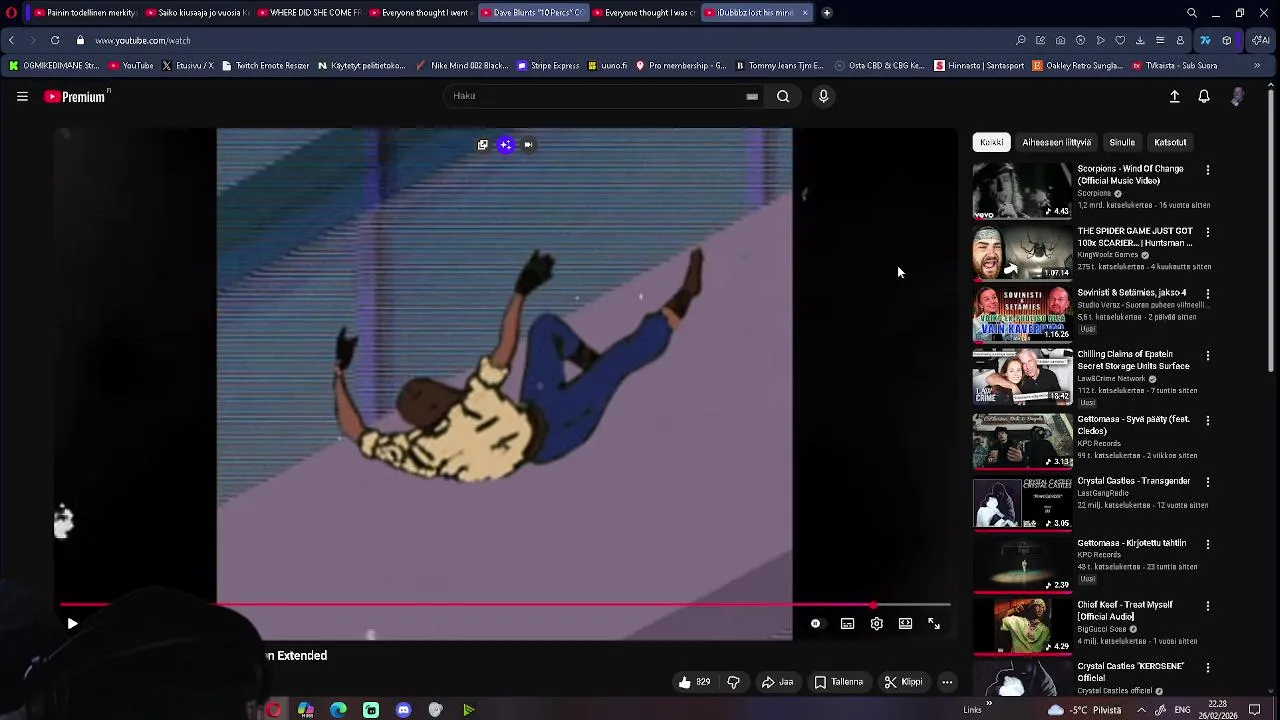Select the Katsotut filter chip
This screenshot has width=1280, height=720.
[1170, 142]
